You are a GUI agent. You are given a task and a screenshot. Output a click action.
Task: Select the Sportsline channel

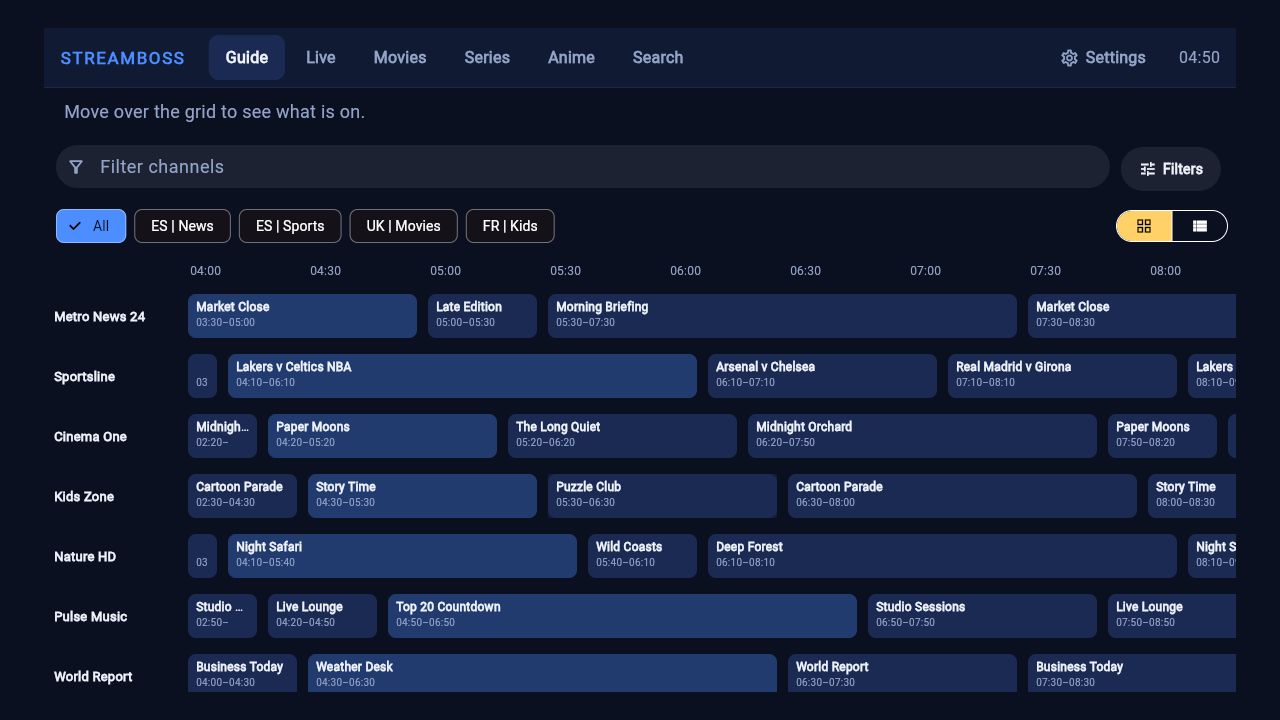pyautogui.click(x=85, y=377)
